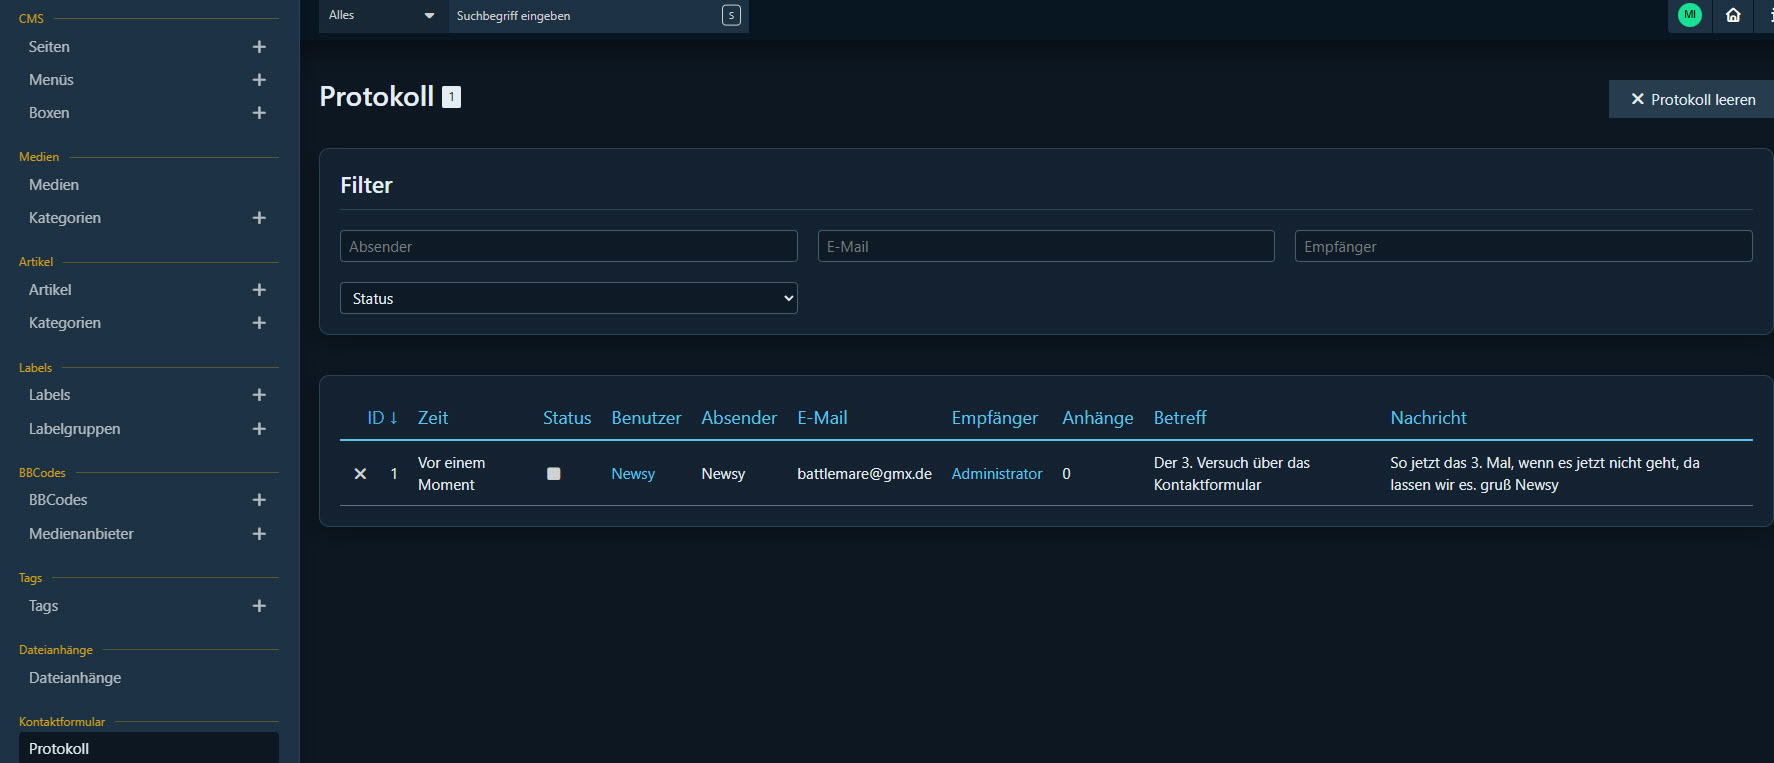Open the Alles search scope dropdown
Viewport: 1774px width, 763px height.
coord(383,15)
